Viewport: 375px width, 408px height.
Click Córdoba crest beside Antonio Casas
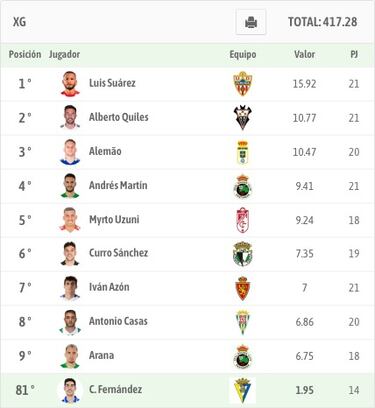[x=243, y=322]
